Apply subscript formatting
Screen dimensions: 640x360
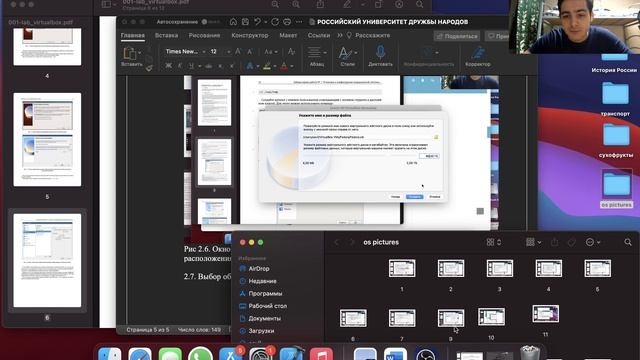click(x=220, y=66)
